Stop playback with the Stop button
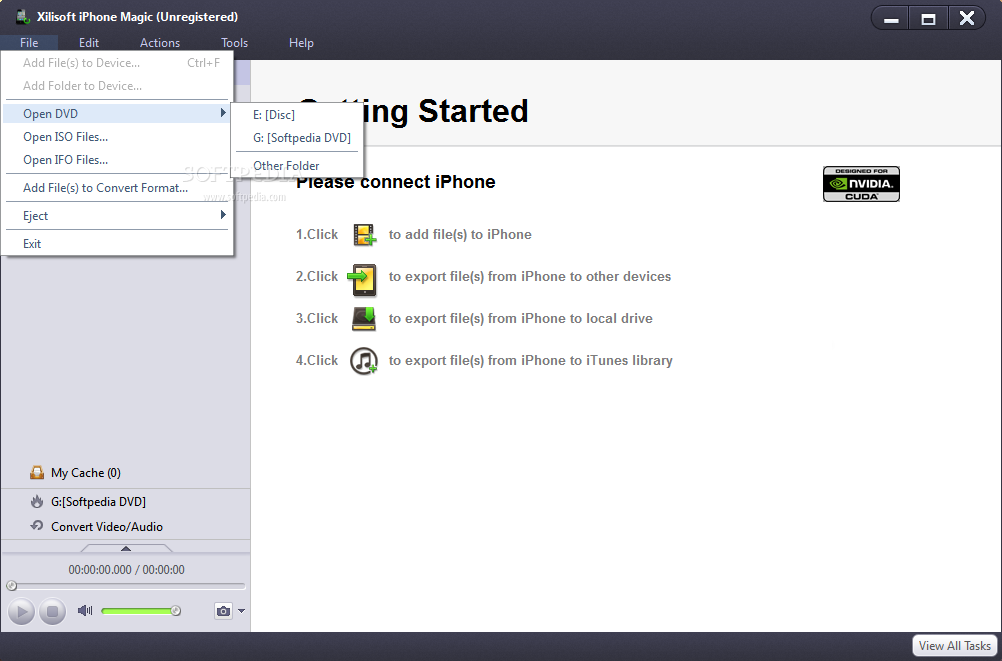This screenshot has width=1002, height=661. [52, 612]
